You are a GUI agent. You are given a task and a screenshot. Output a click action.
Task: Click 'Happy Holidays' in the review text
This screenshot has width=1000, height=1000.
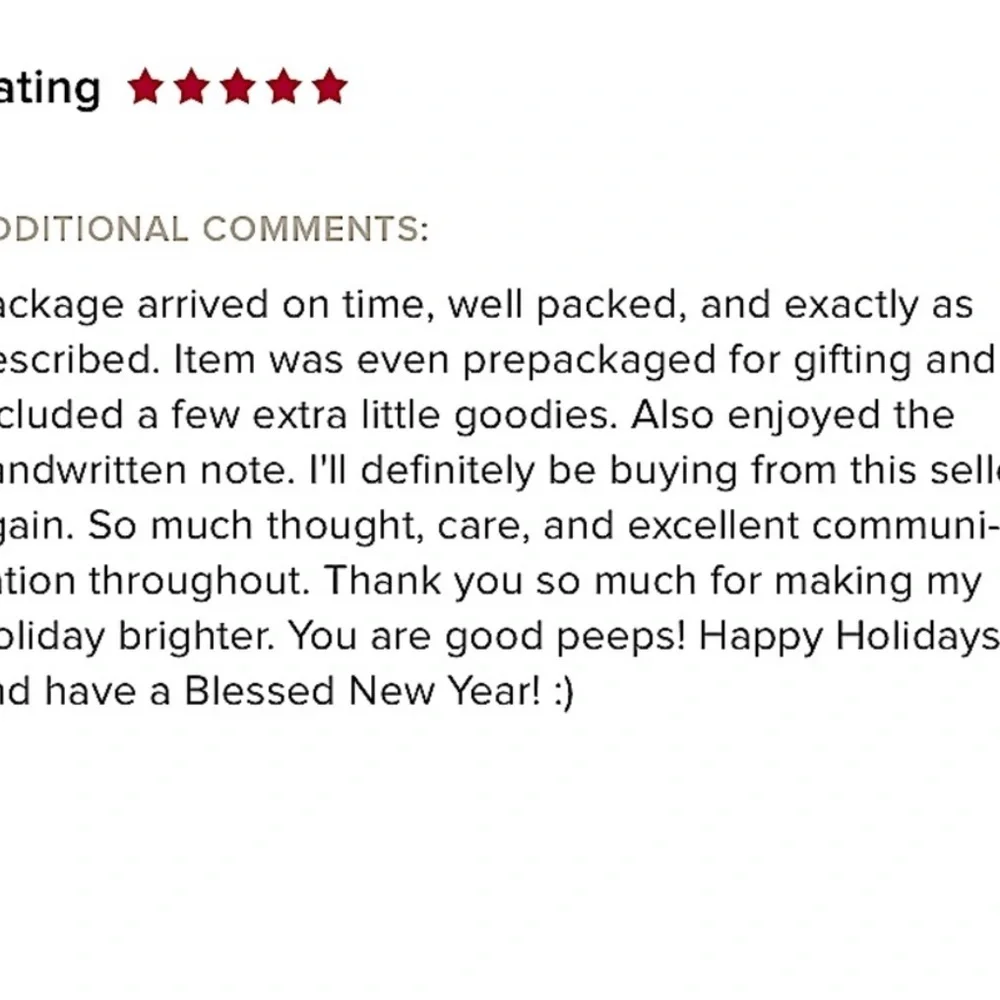coord(849,637)
